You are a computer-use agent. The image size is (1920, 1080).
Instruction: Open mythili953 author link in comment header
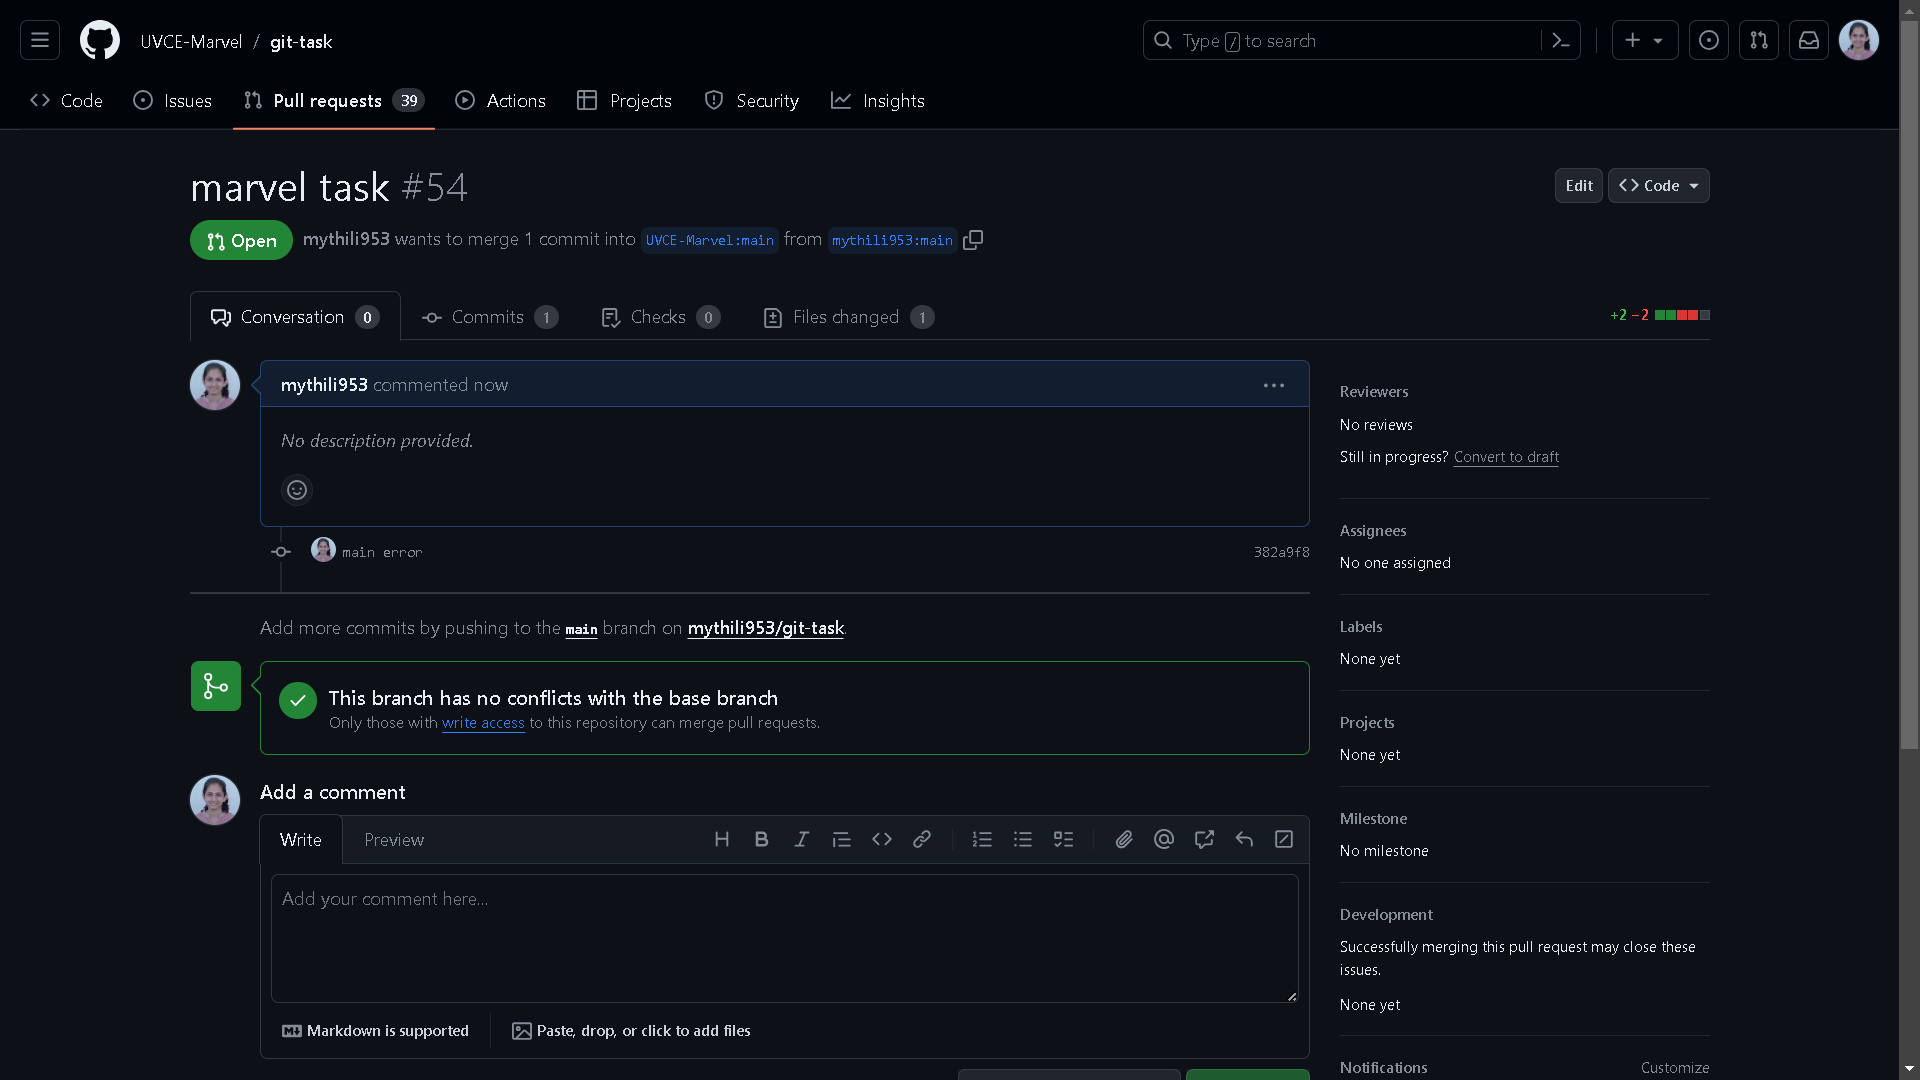324,385
